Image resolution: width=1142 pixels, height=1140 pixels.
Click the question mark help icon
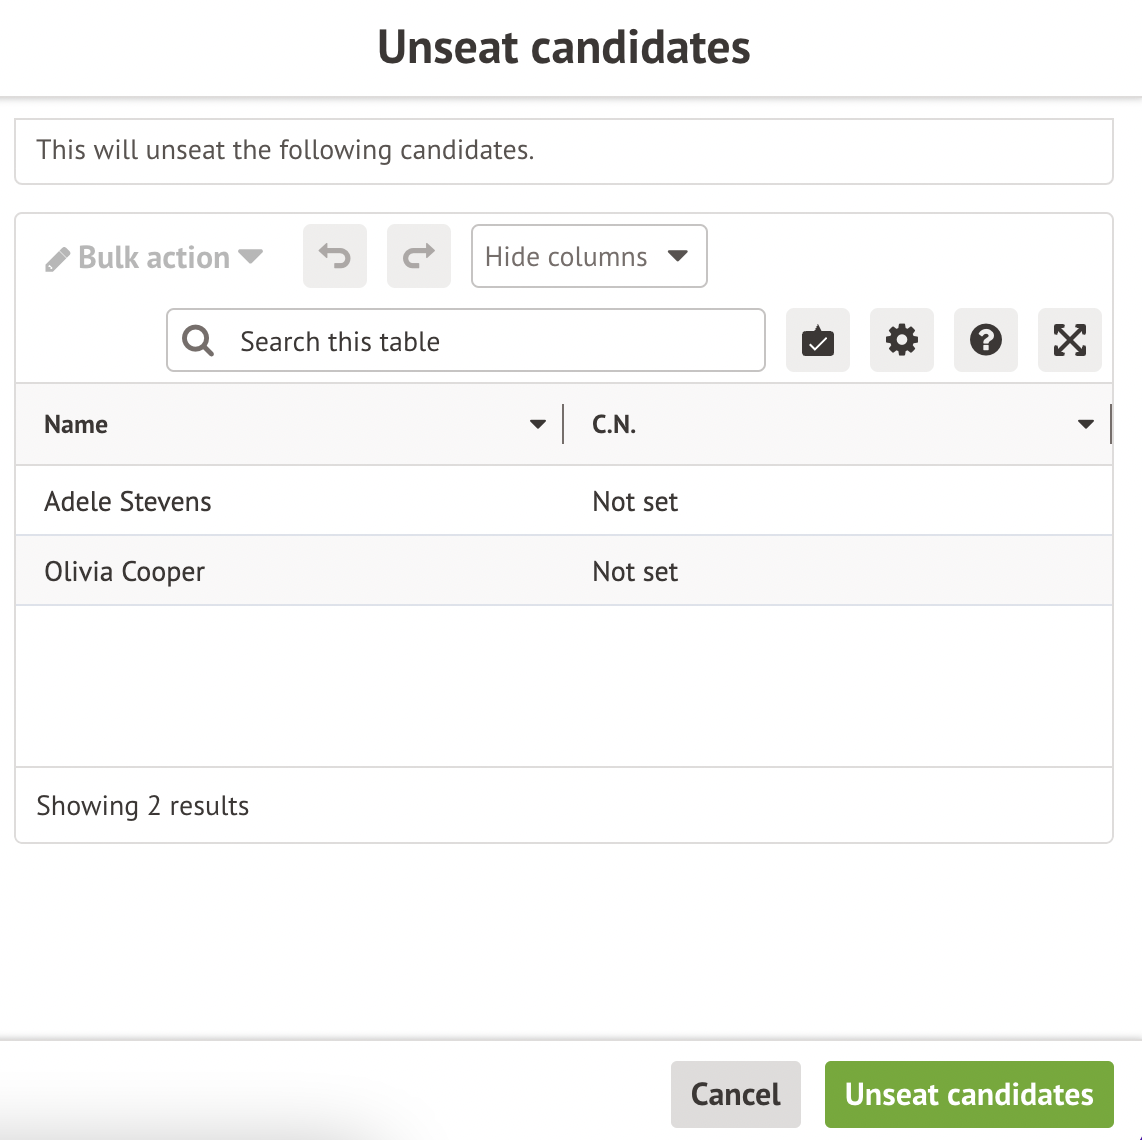pos(986,341)
